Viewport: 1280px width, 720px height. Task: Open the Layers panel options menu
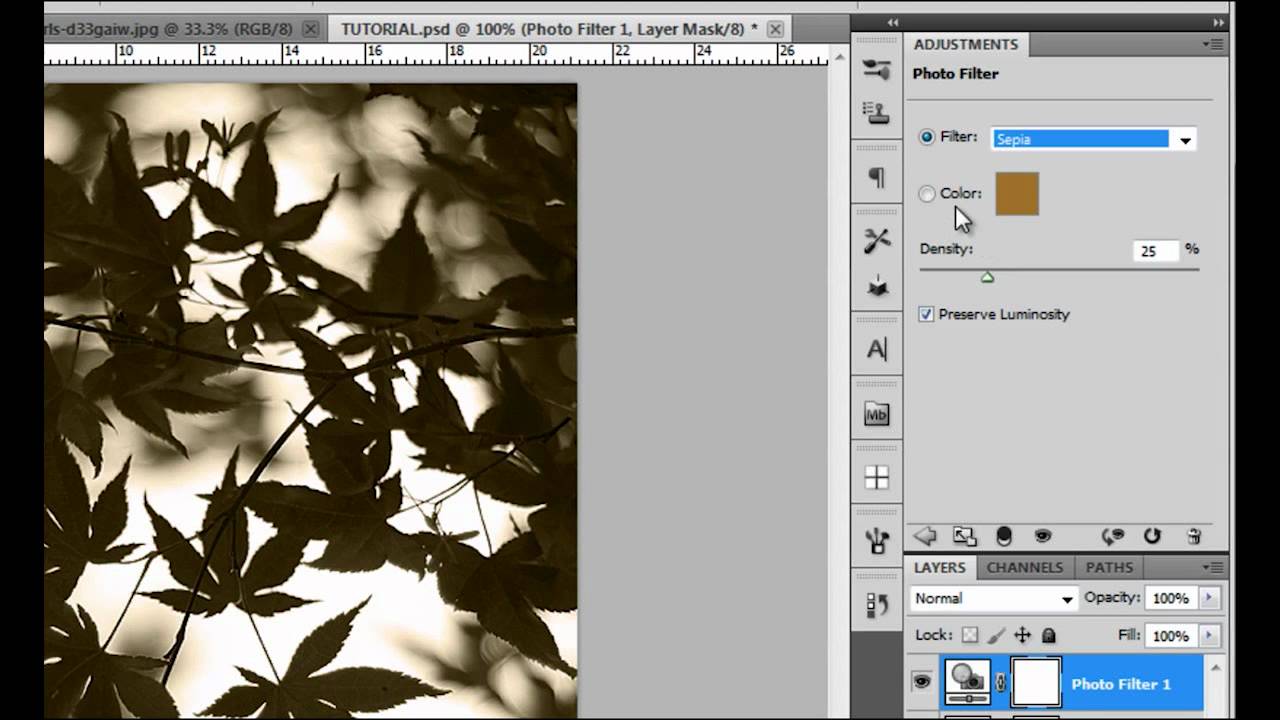(x=1214, y=567)
